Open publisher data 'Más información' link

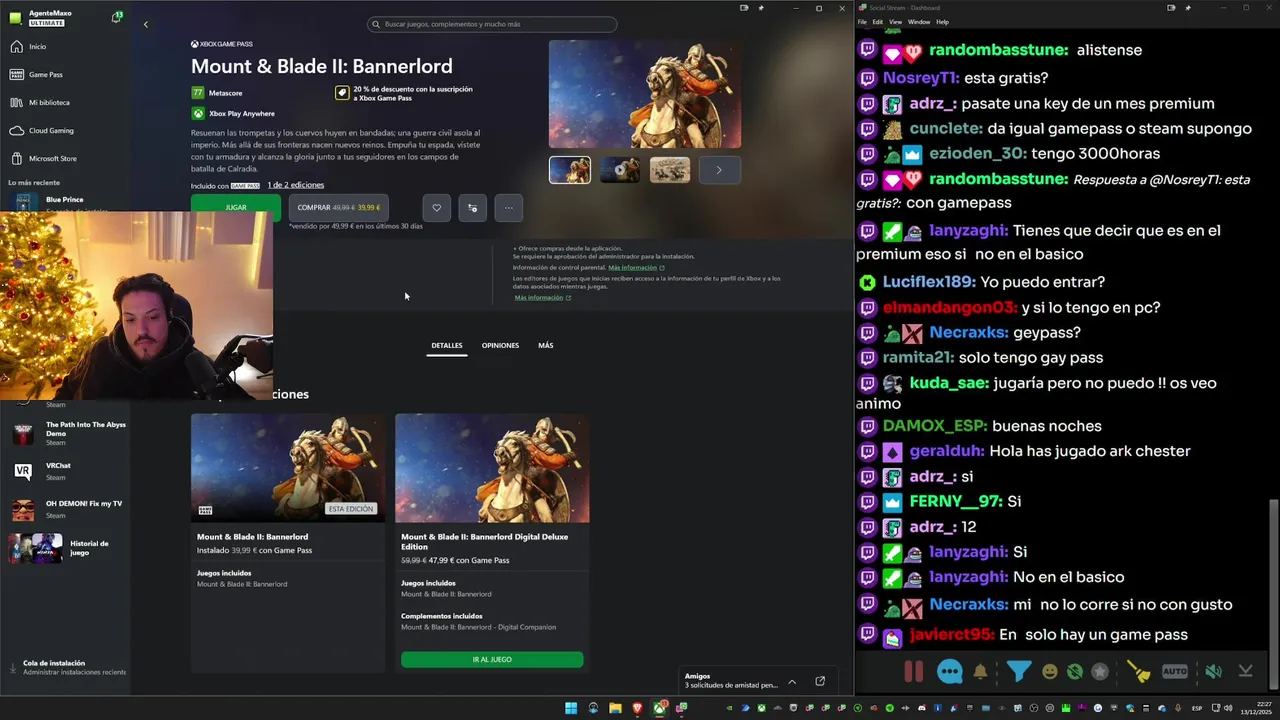542,297
